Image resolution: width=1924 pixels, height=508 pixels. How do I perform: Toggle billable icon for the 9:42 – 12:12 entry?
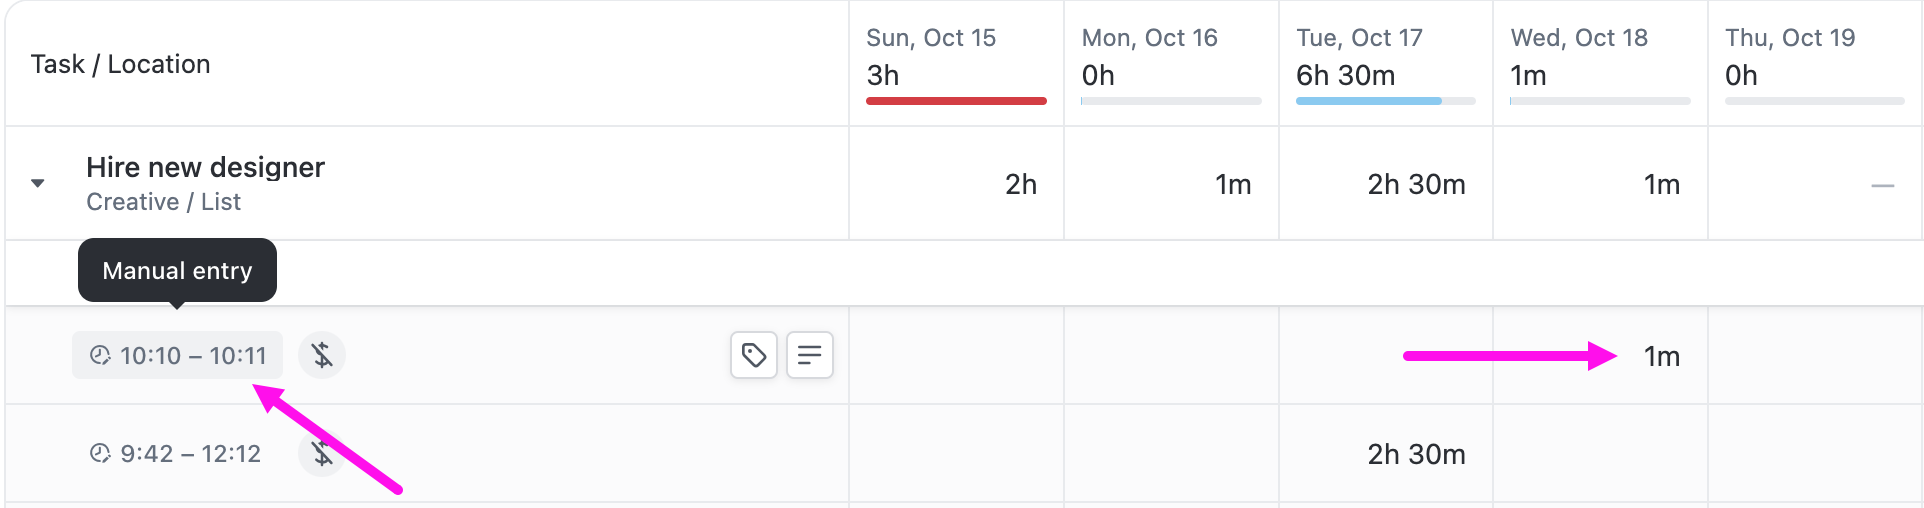pos(320,453)
